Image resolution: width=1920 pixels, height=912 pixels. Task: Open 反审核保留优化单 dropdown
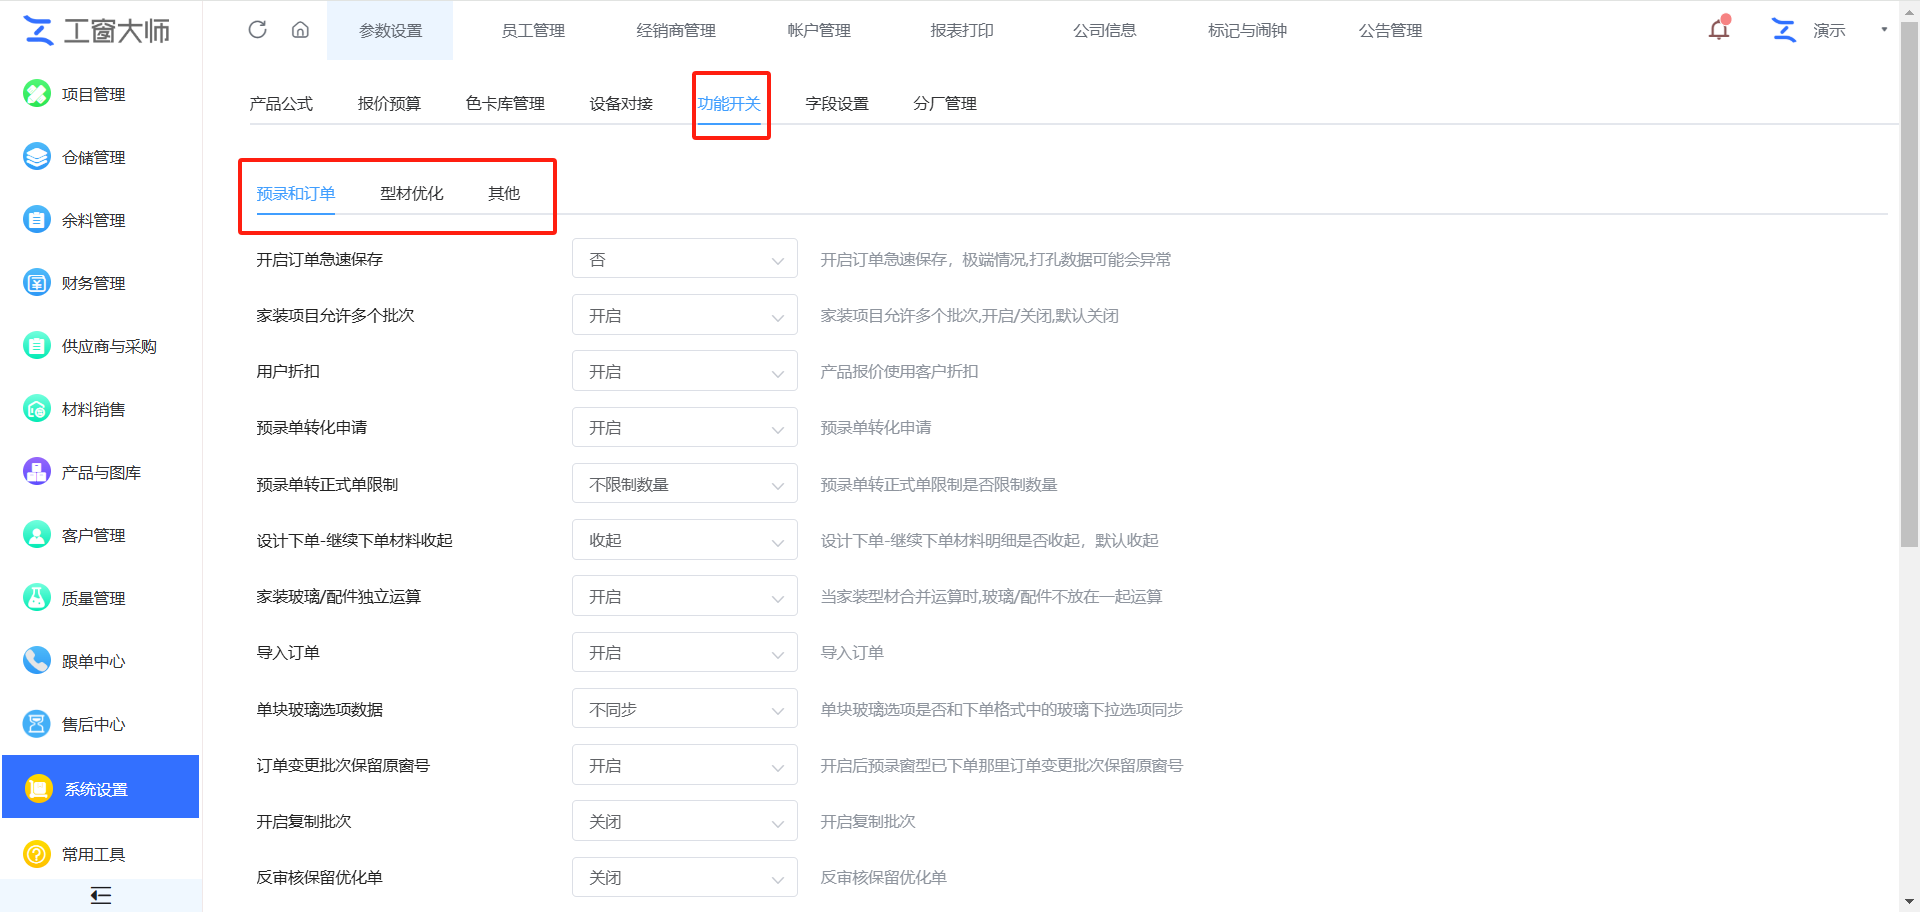click(x=684, y=877)
